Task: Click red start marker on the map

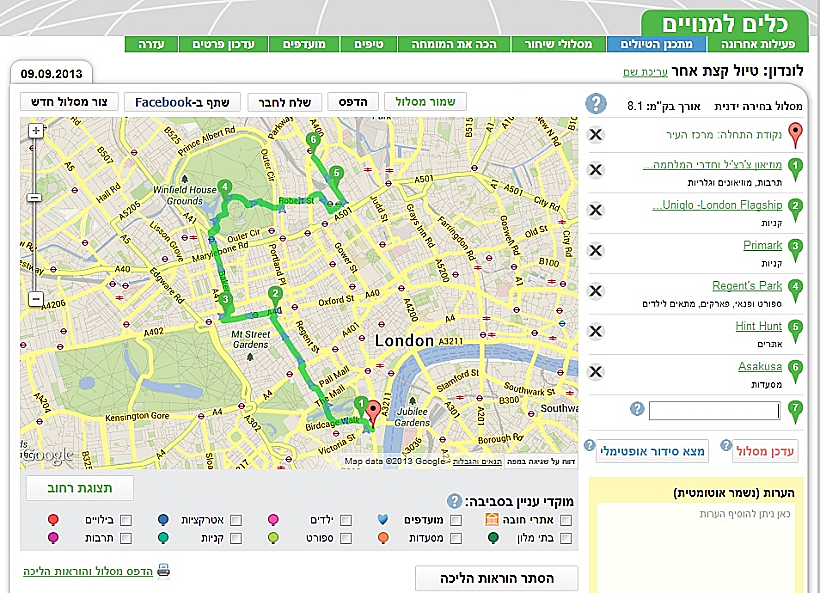Action: [x=374, y=411]
